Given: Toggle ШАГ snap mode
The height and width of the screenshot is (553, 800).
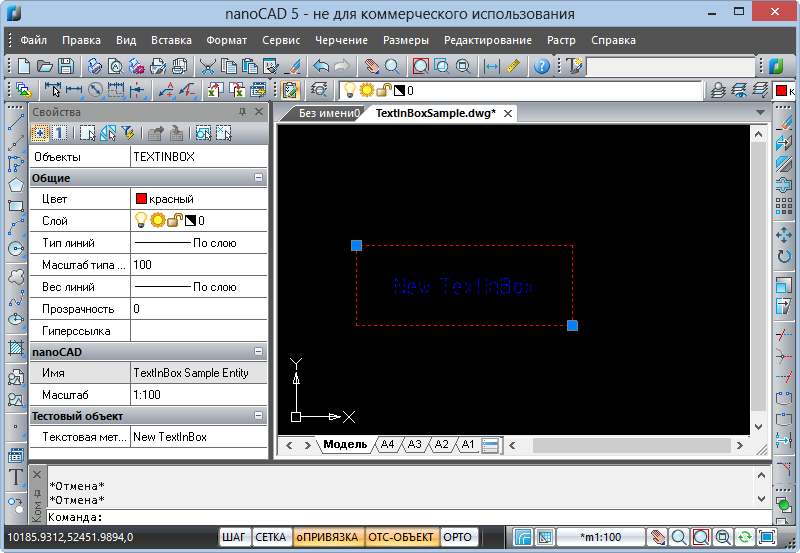Looking at the screenshot, I should click(x=234, y=537).
